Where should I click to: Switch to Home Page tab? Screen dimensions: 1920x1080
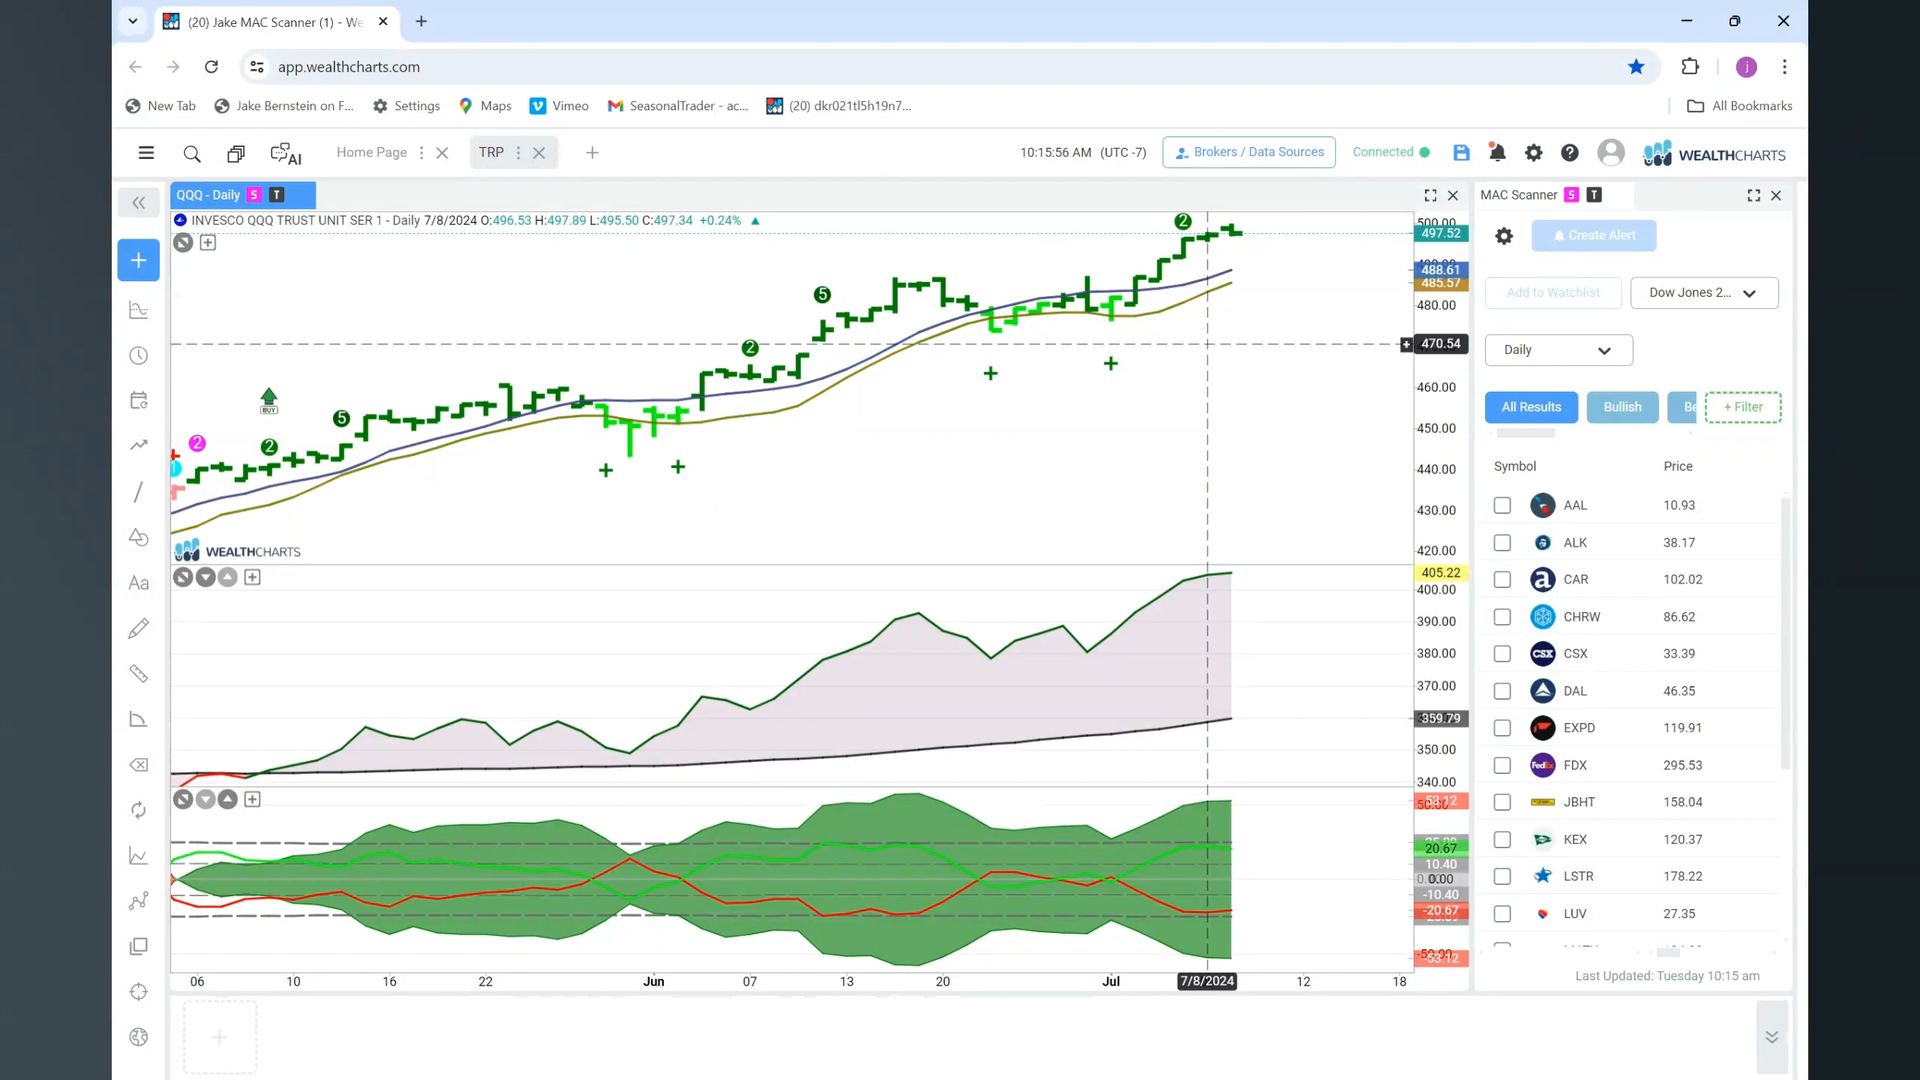(x=371, y=152)
